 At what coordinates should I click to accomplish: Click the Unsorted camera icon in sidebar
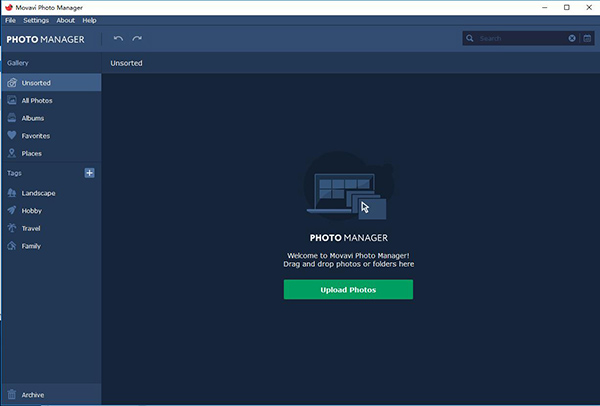[x=12, y=83]
